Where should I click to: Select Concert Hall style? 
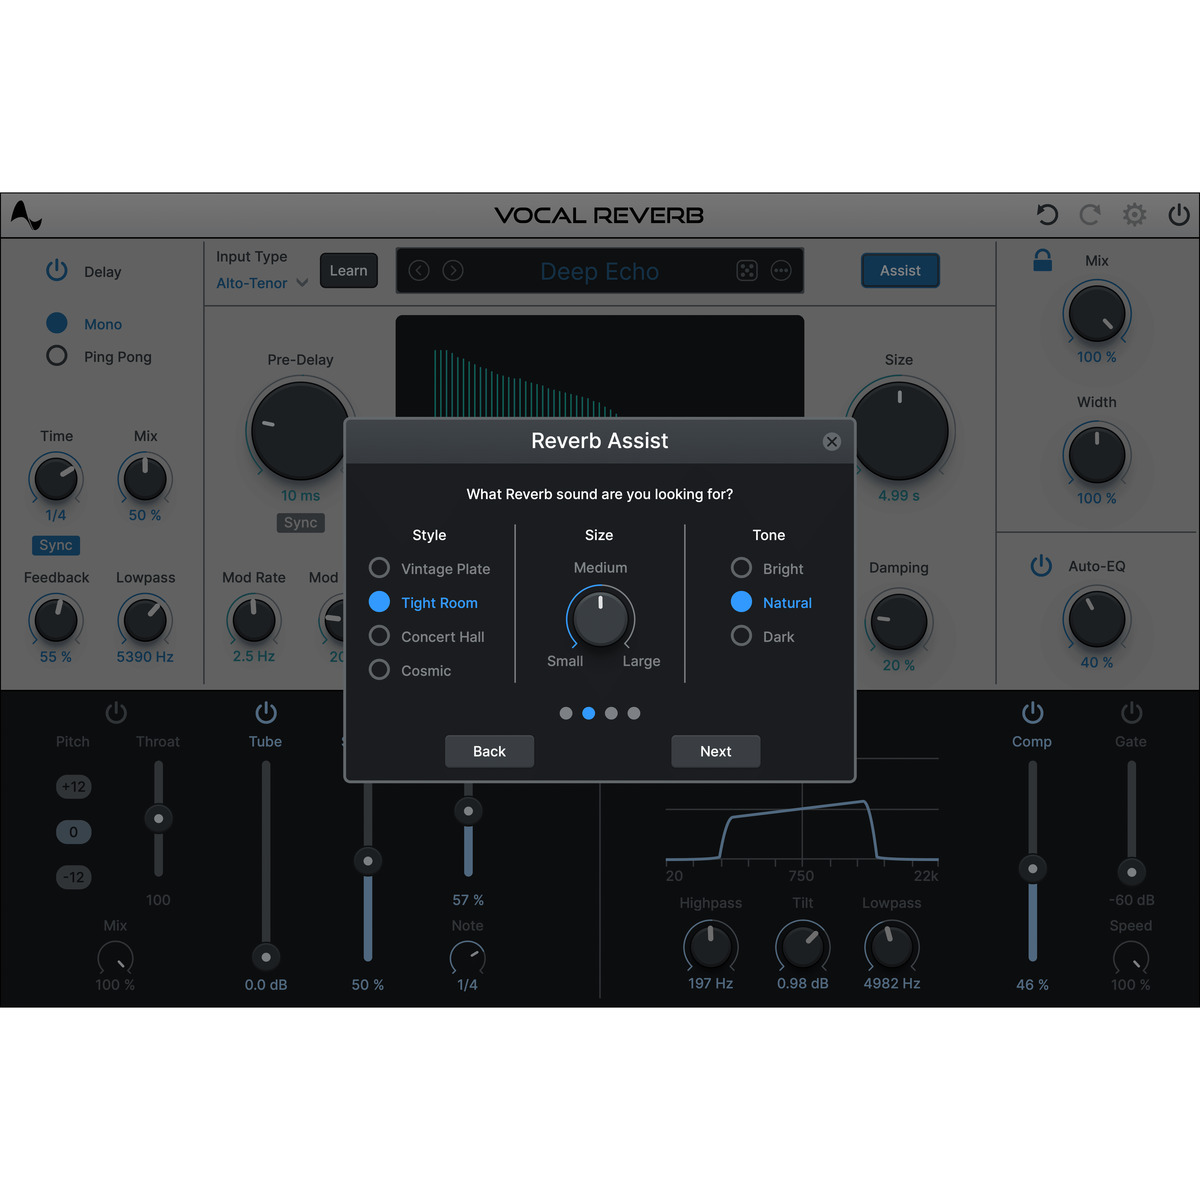point(379,636)
